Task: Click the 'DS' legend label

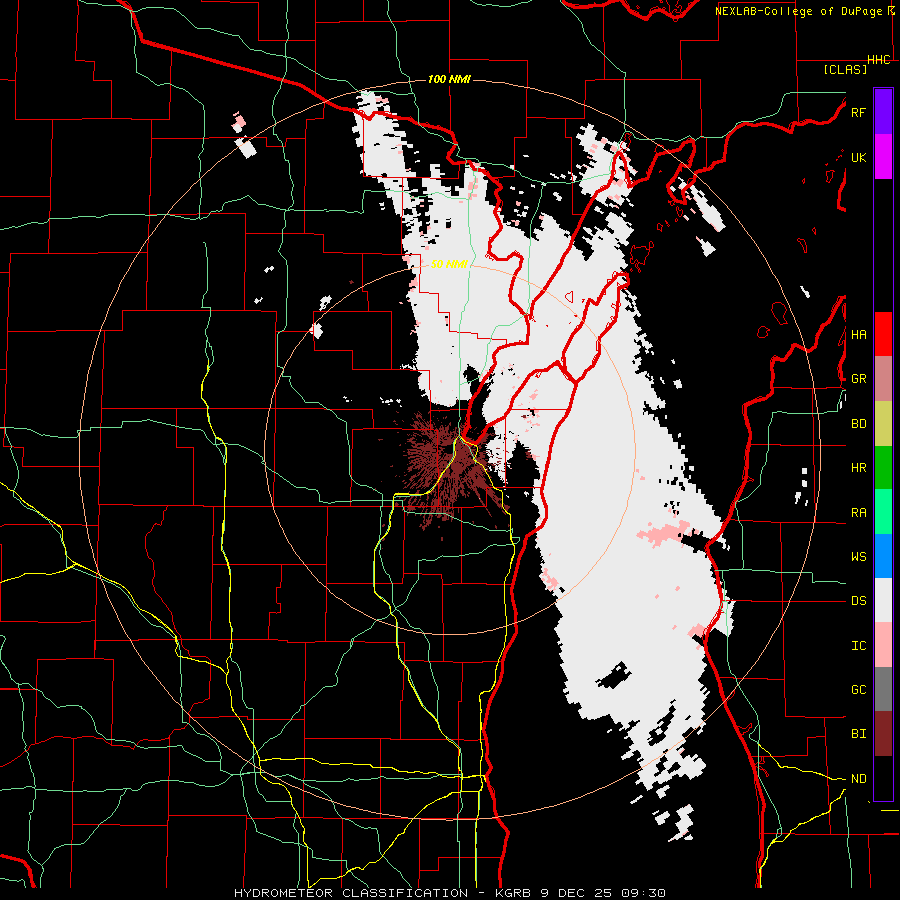Action: point(858,601)
